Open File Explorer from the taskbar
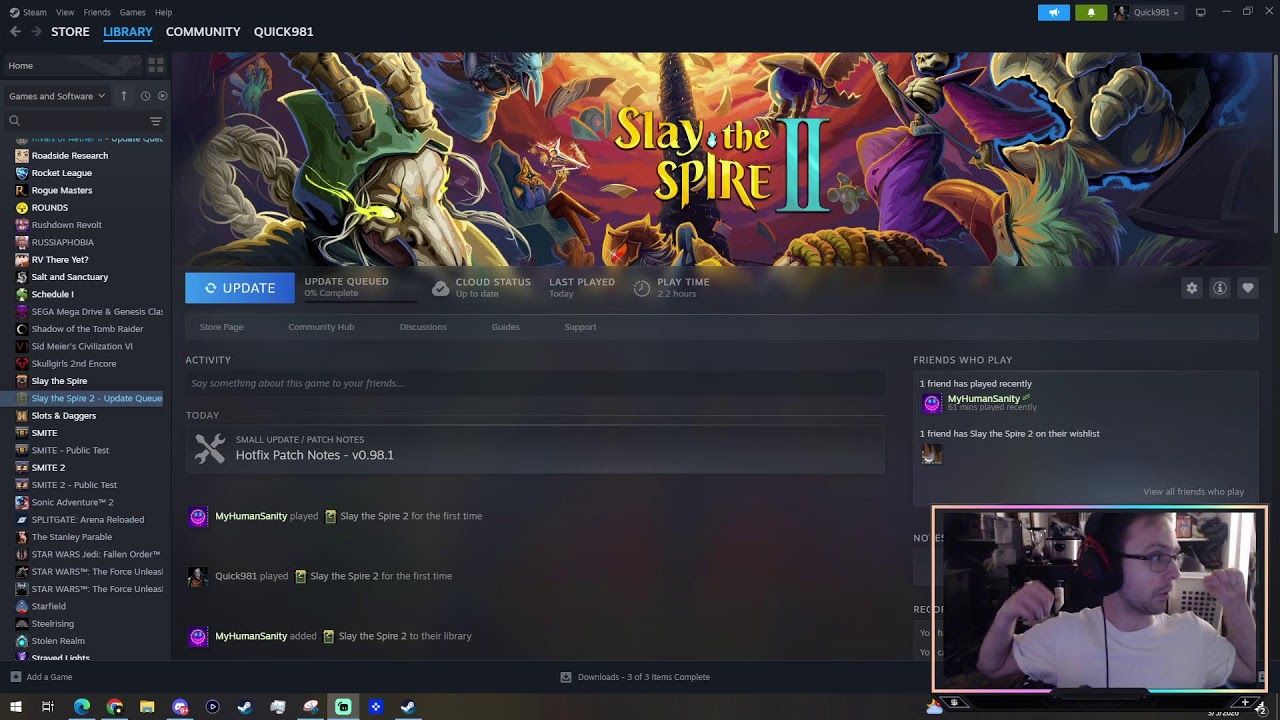Viewport: 1280px width, 720px height. tap(147, 707)
